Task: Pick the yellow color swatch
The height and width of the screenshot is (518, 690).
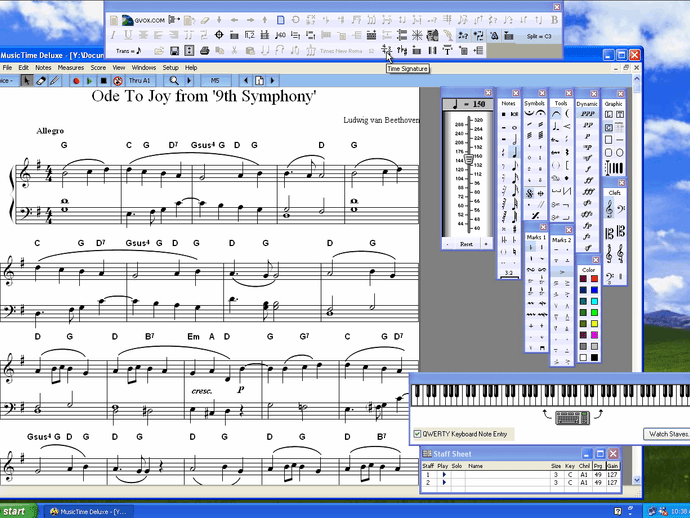Action: click(x=594, y=324)
